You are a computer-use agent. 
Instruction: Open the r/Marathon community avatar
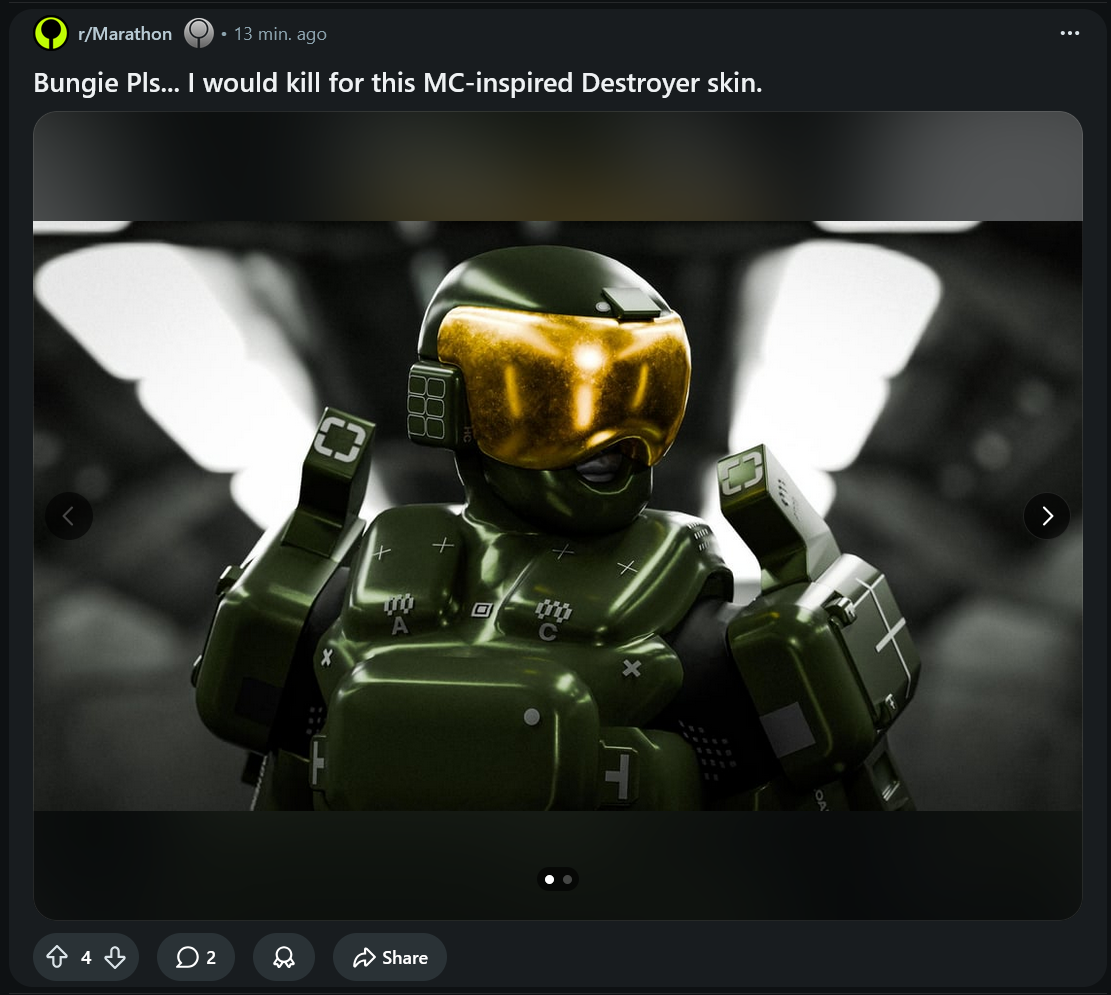click(51, 33)
